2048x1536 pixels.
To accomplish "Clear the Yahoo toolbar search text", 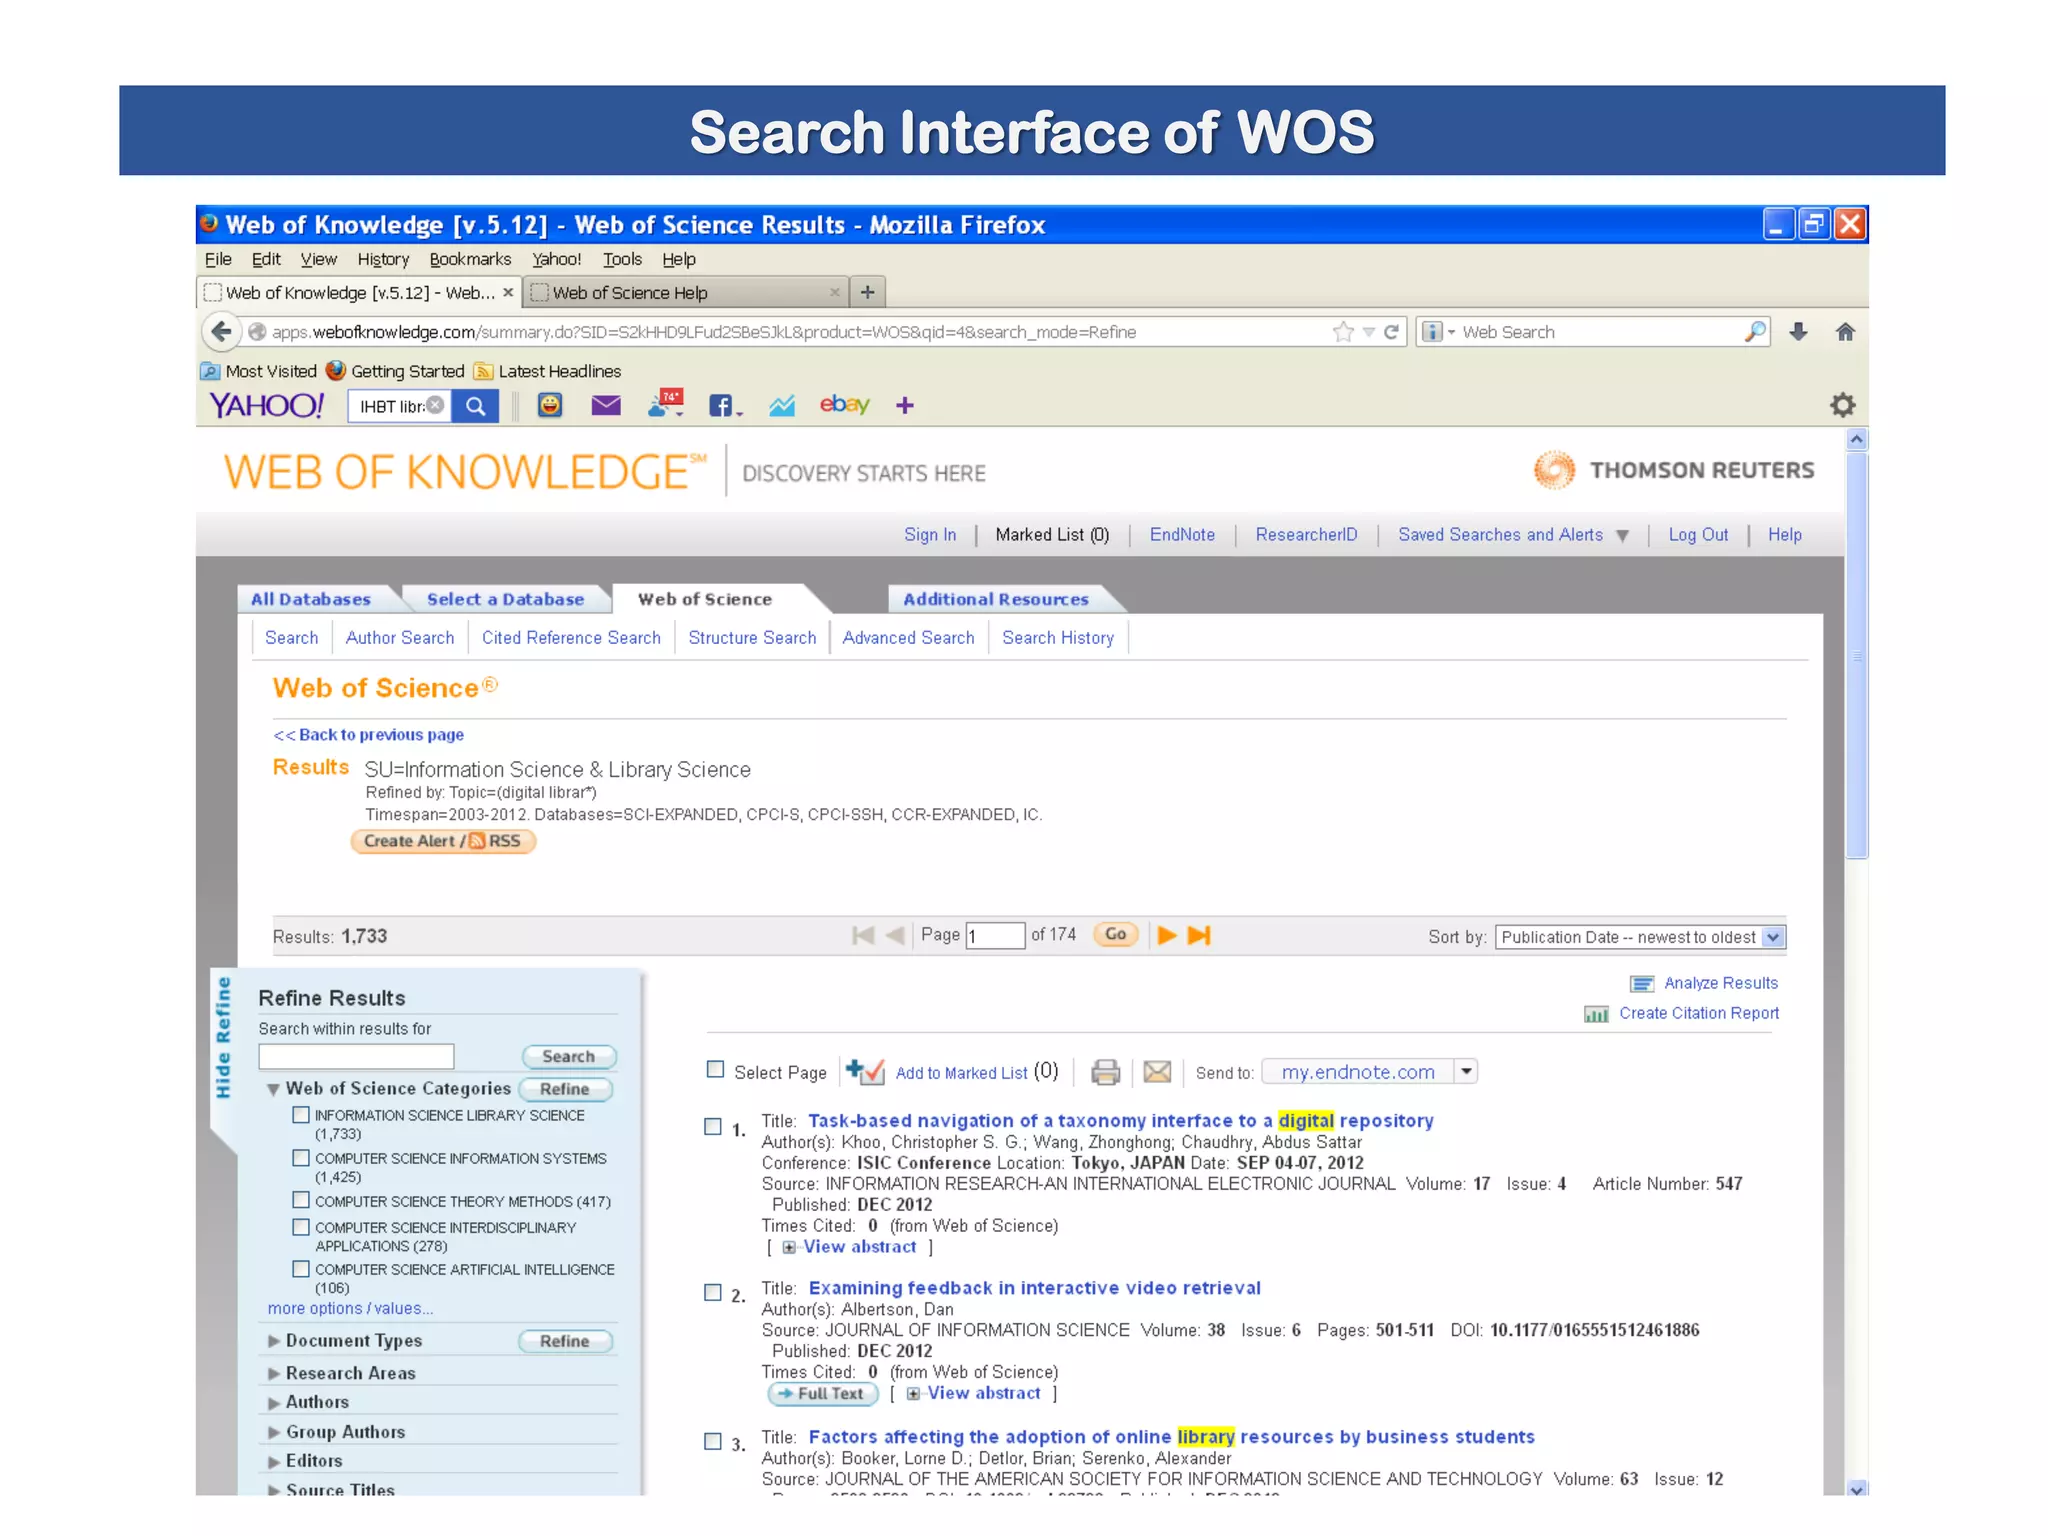I will point(435,405).
